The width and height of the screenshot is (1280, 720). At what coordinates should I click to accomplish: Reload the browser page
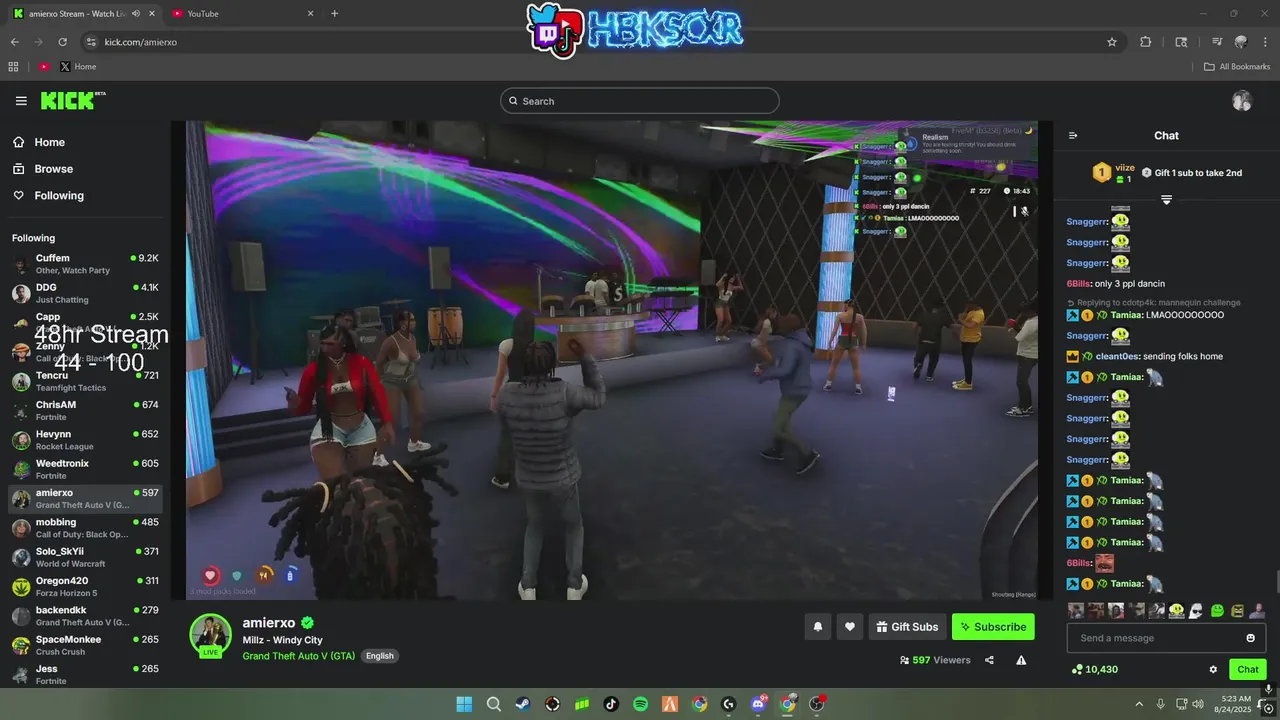62,42
